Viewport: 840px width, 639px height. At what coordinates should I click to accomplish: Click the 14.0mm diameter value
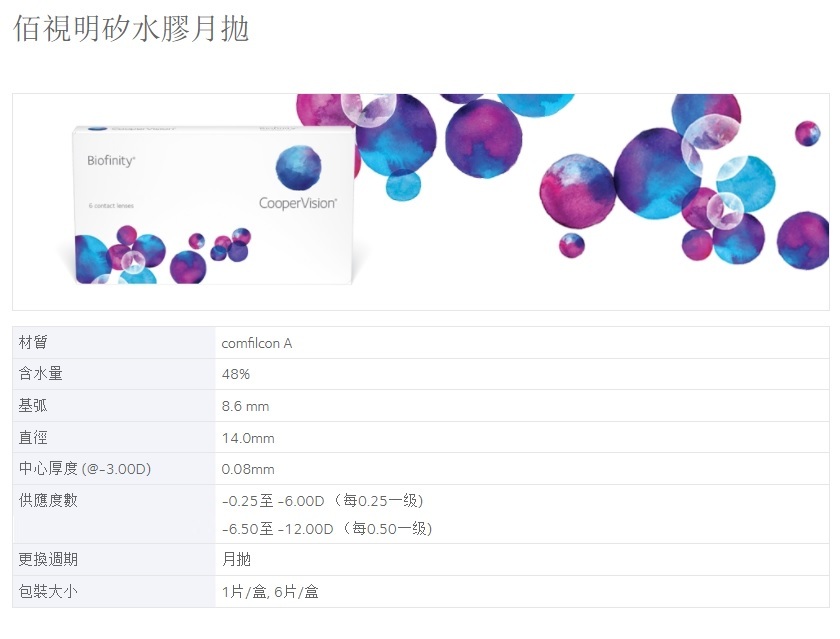click(x=248, y=438)
